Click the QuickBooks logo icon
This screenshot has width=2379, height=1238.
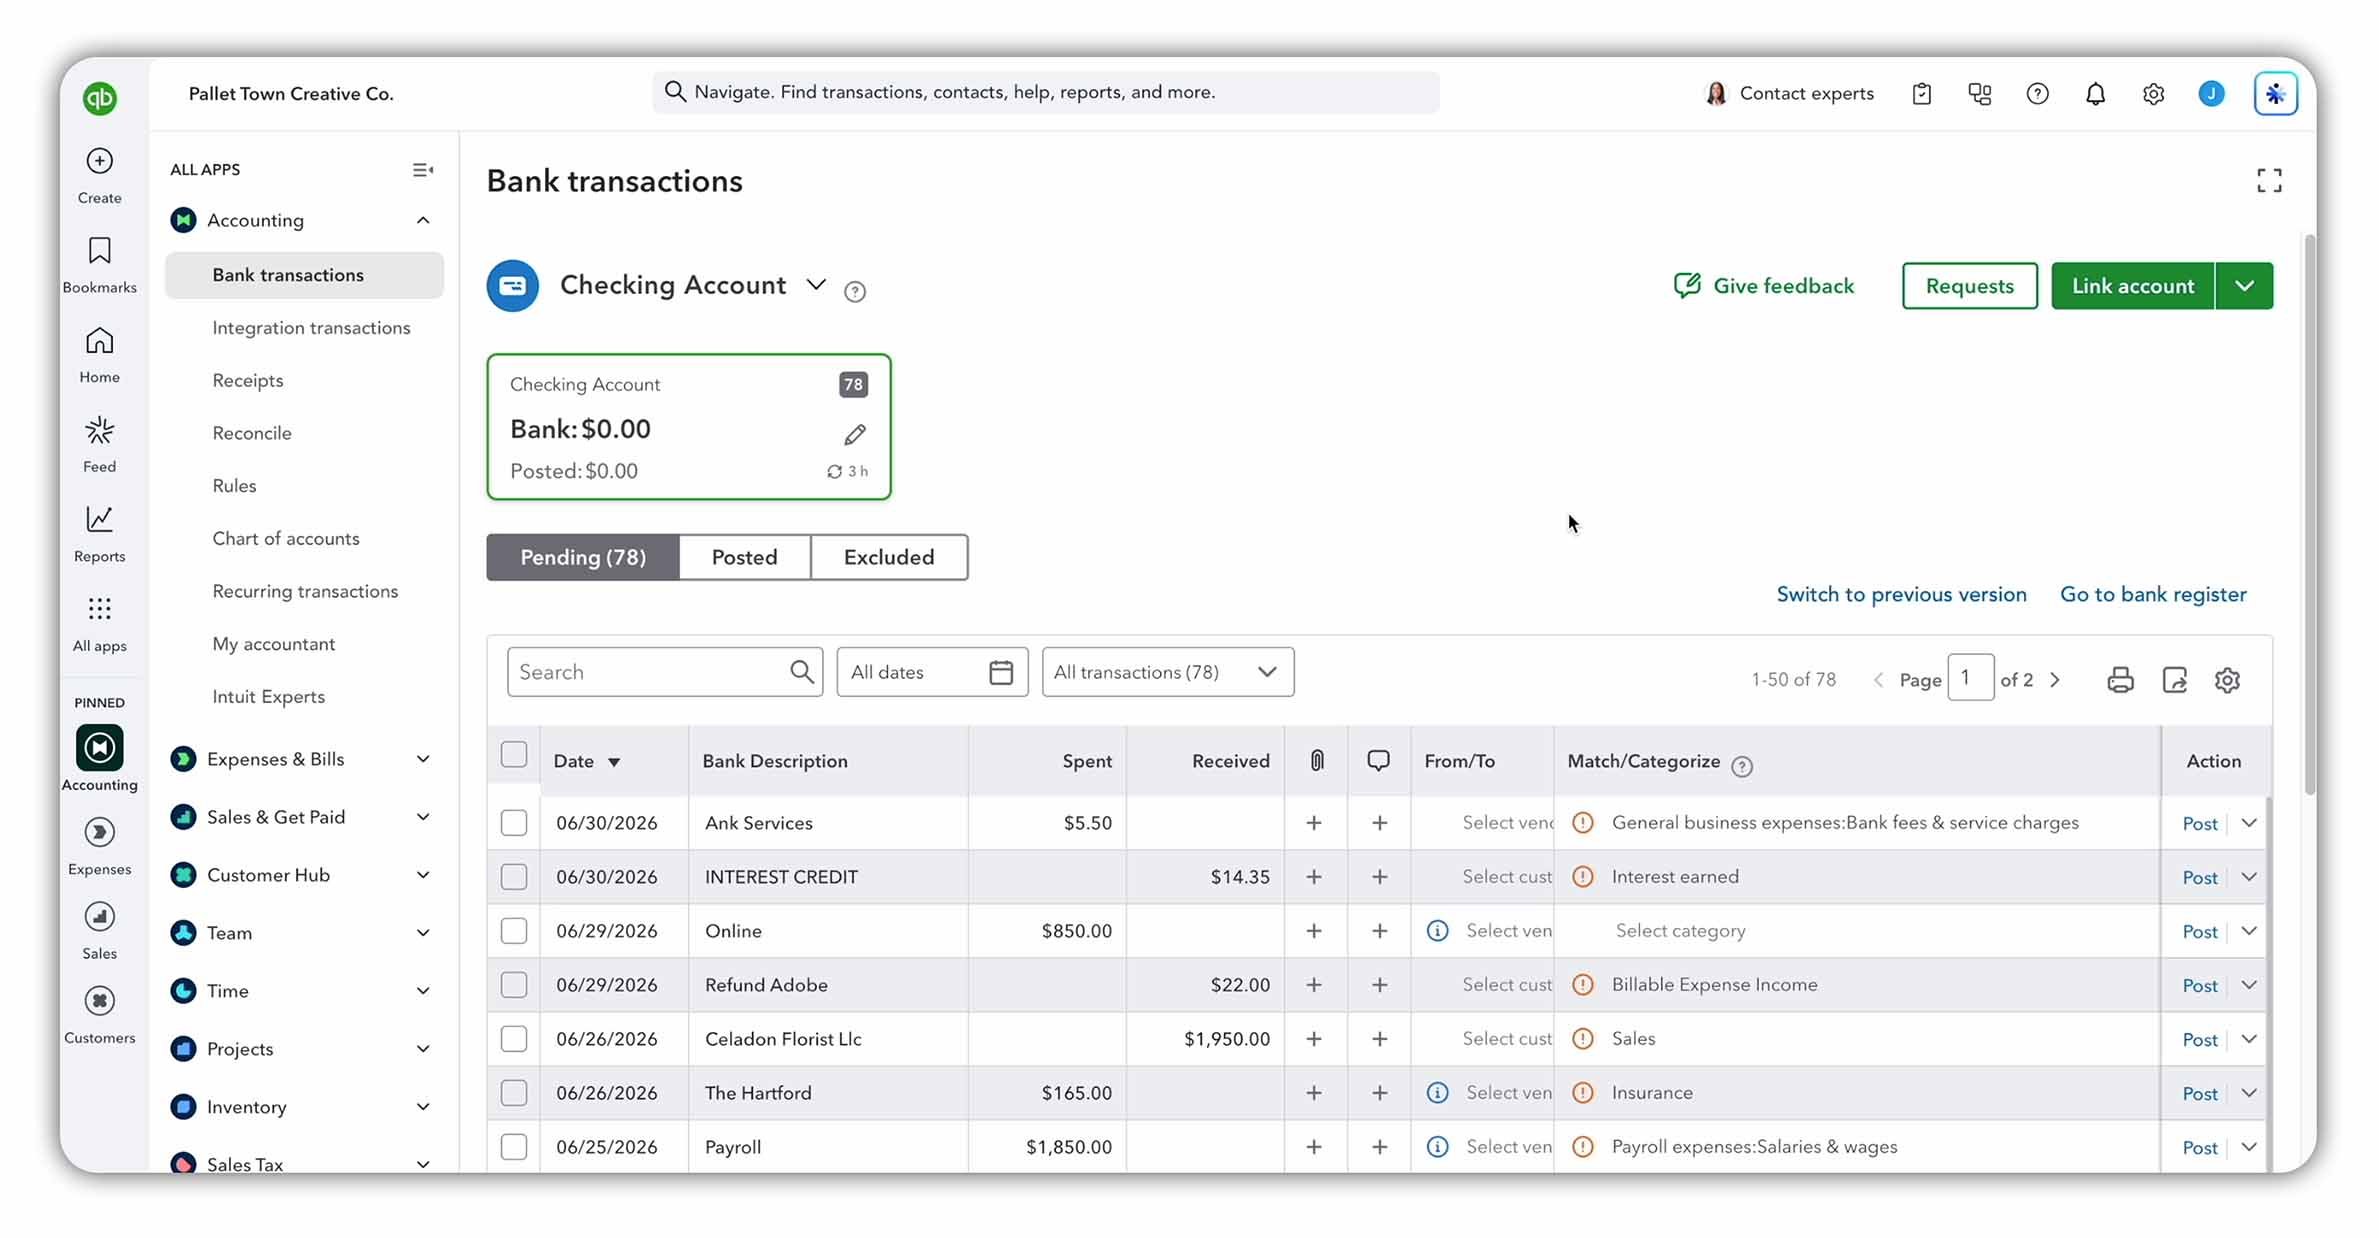click(99, 97)
